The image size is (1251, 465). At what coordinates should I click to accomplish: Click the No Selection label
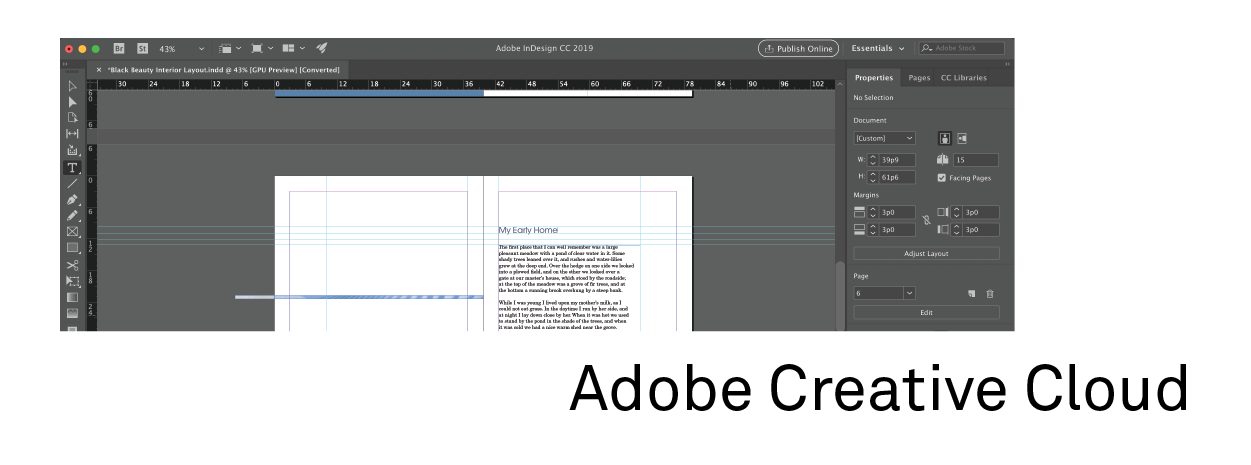tap(873, 98)
